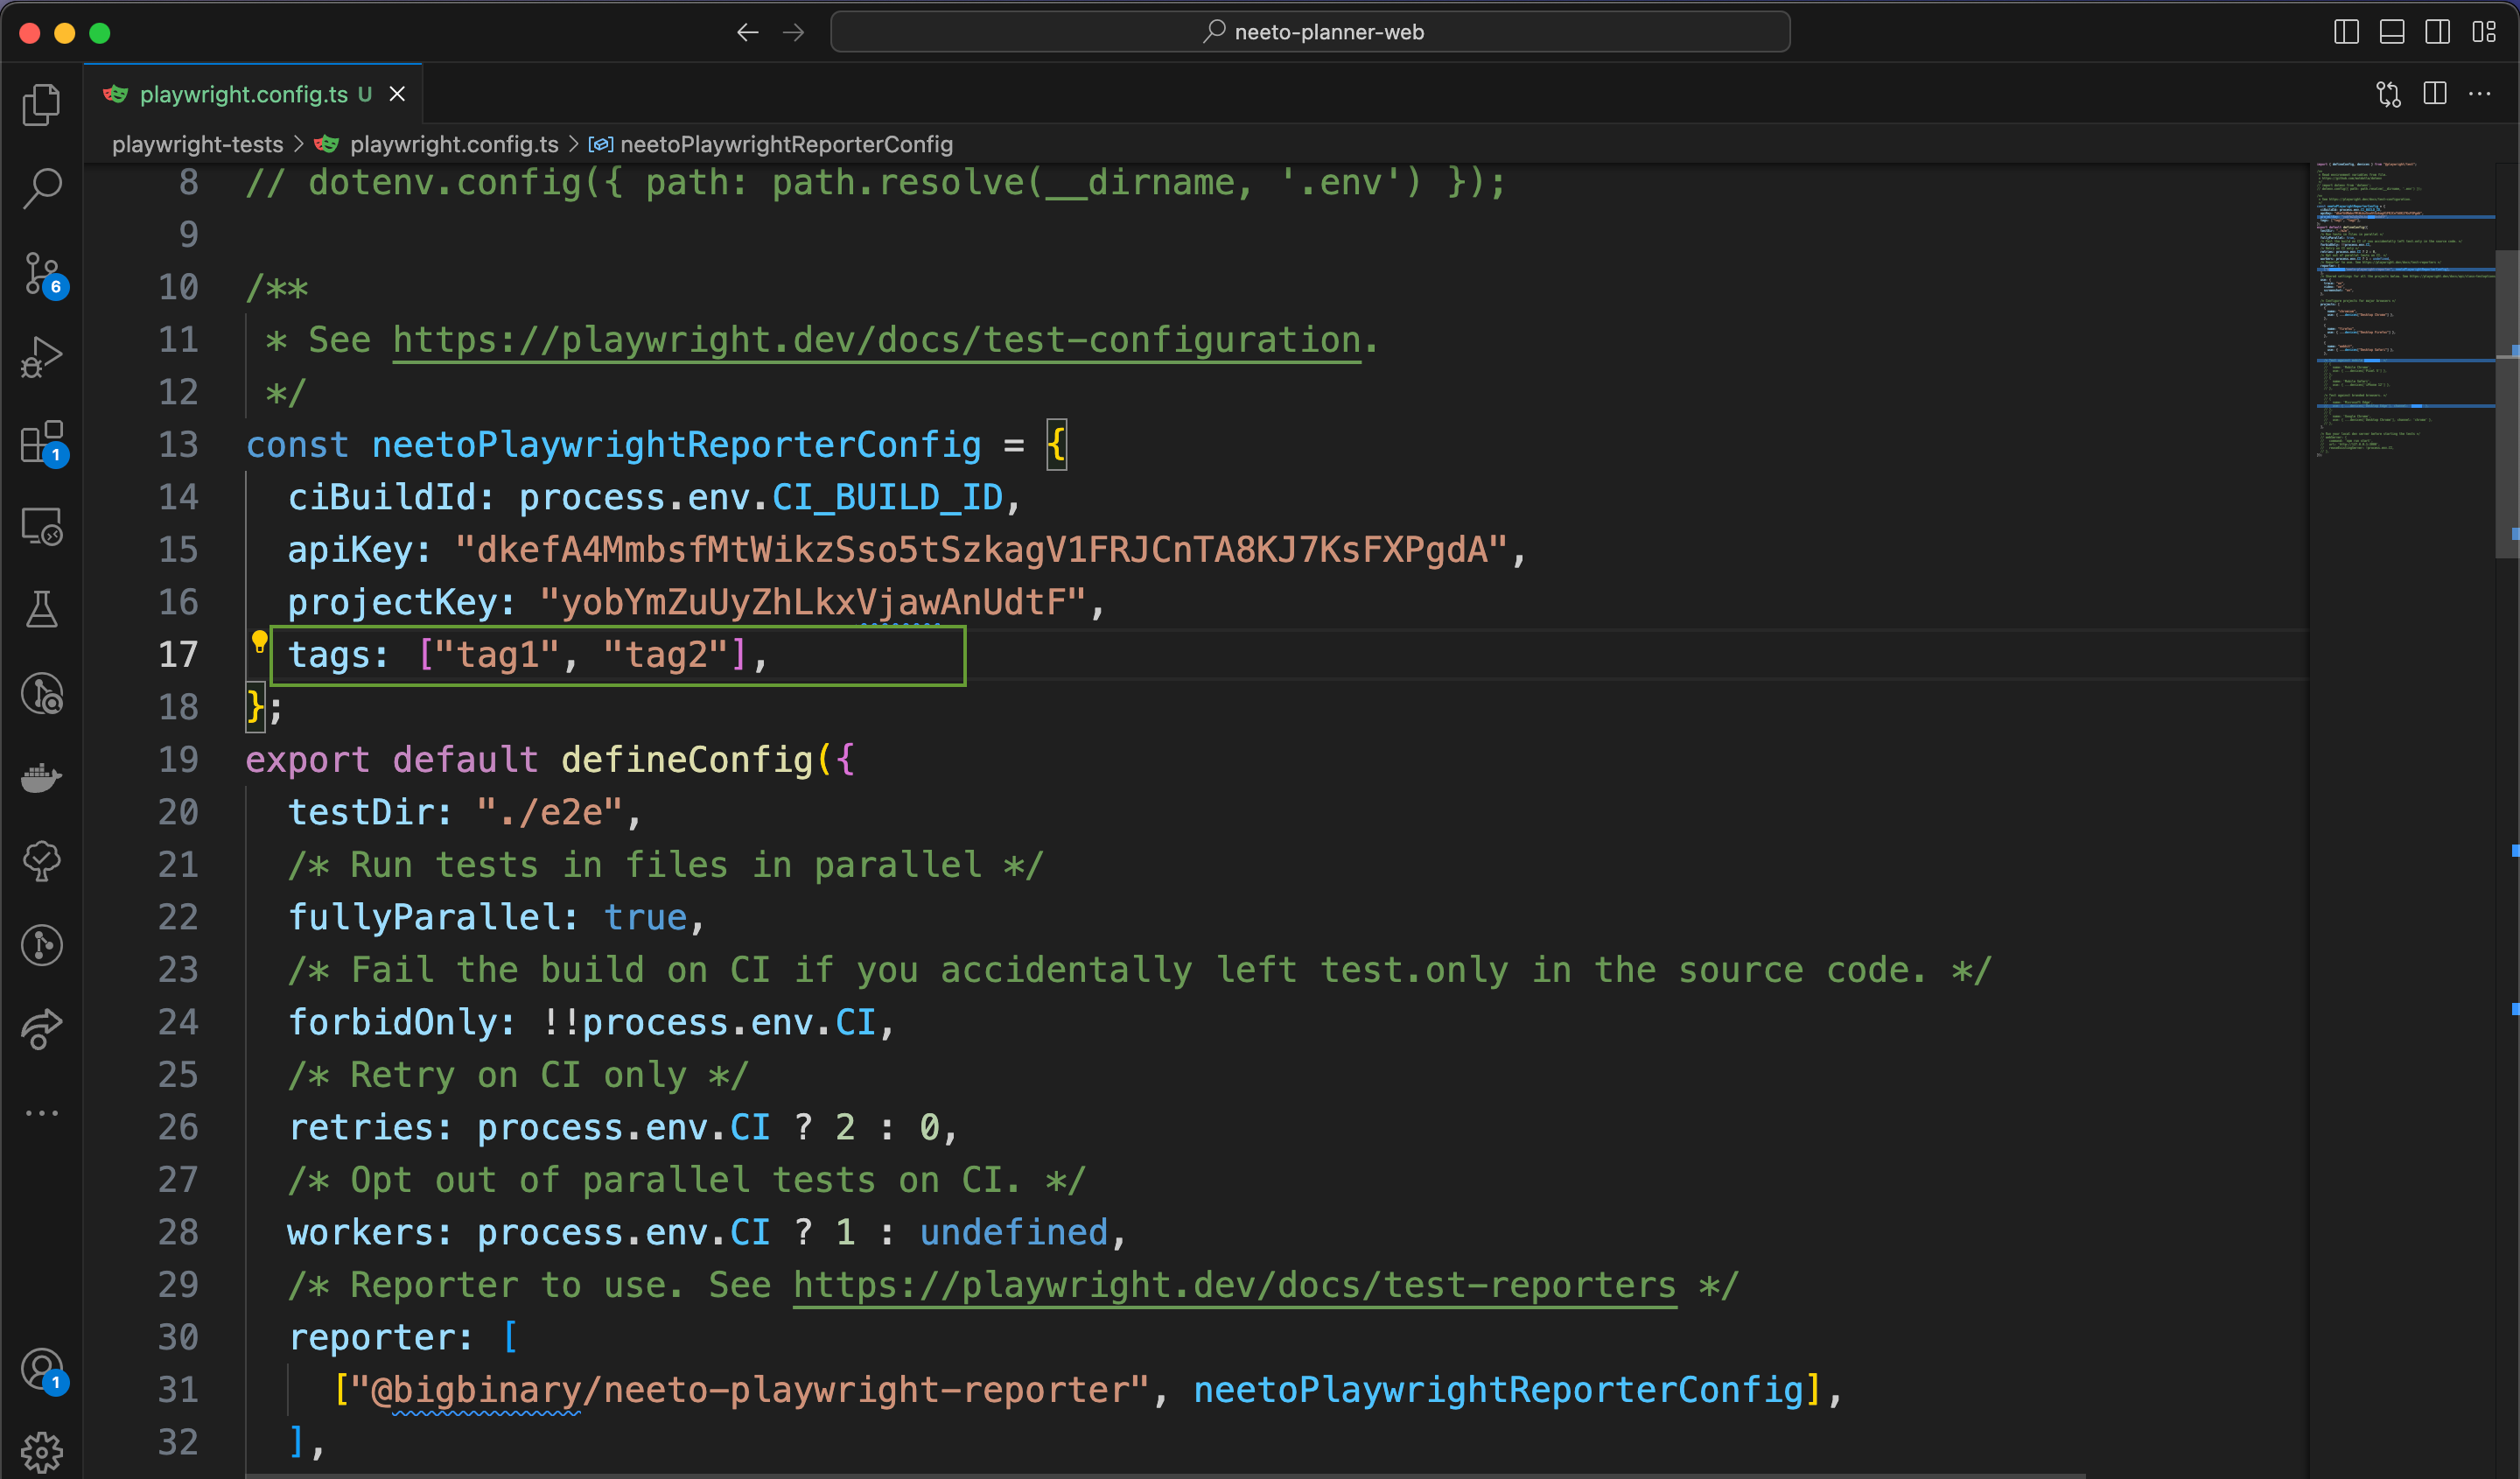Toggle the primary side bar
This screenshot has width=2520, height=1479.
pyautogui.click(x=2346, y=32)
